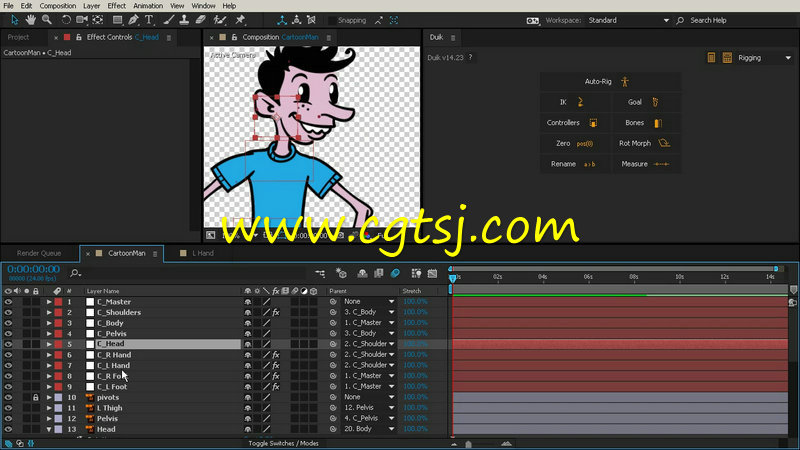Click the Duik Bones icon
800x450 pixels.
pos(658,123)
